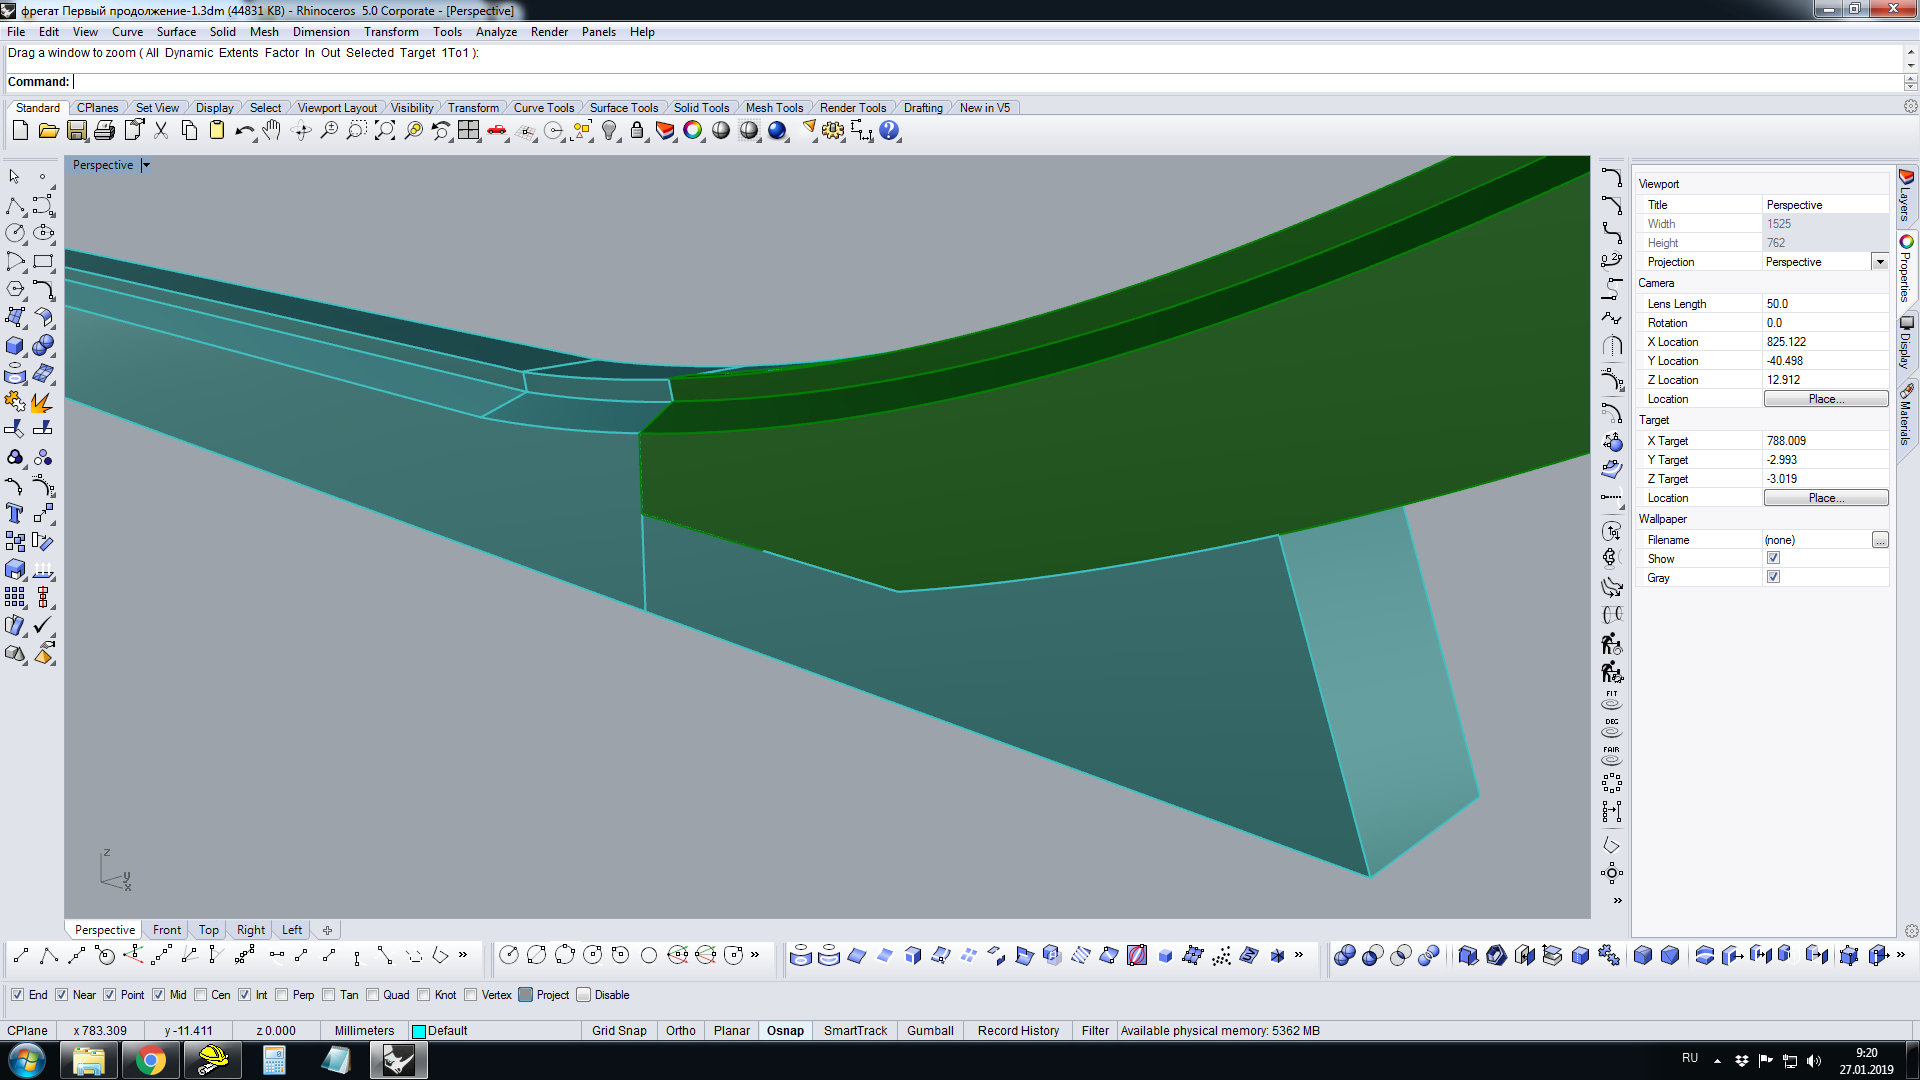Show hidden system tray icons arrow
The image size is (1920, 1080).
tap(1717, 1060)
